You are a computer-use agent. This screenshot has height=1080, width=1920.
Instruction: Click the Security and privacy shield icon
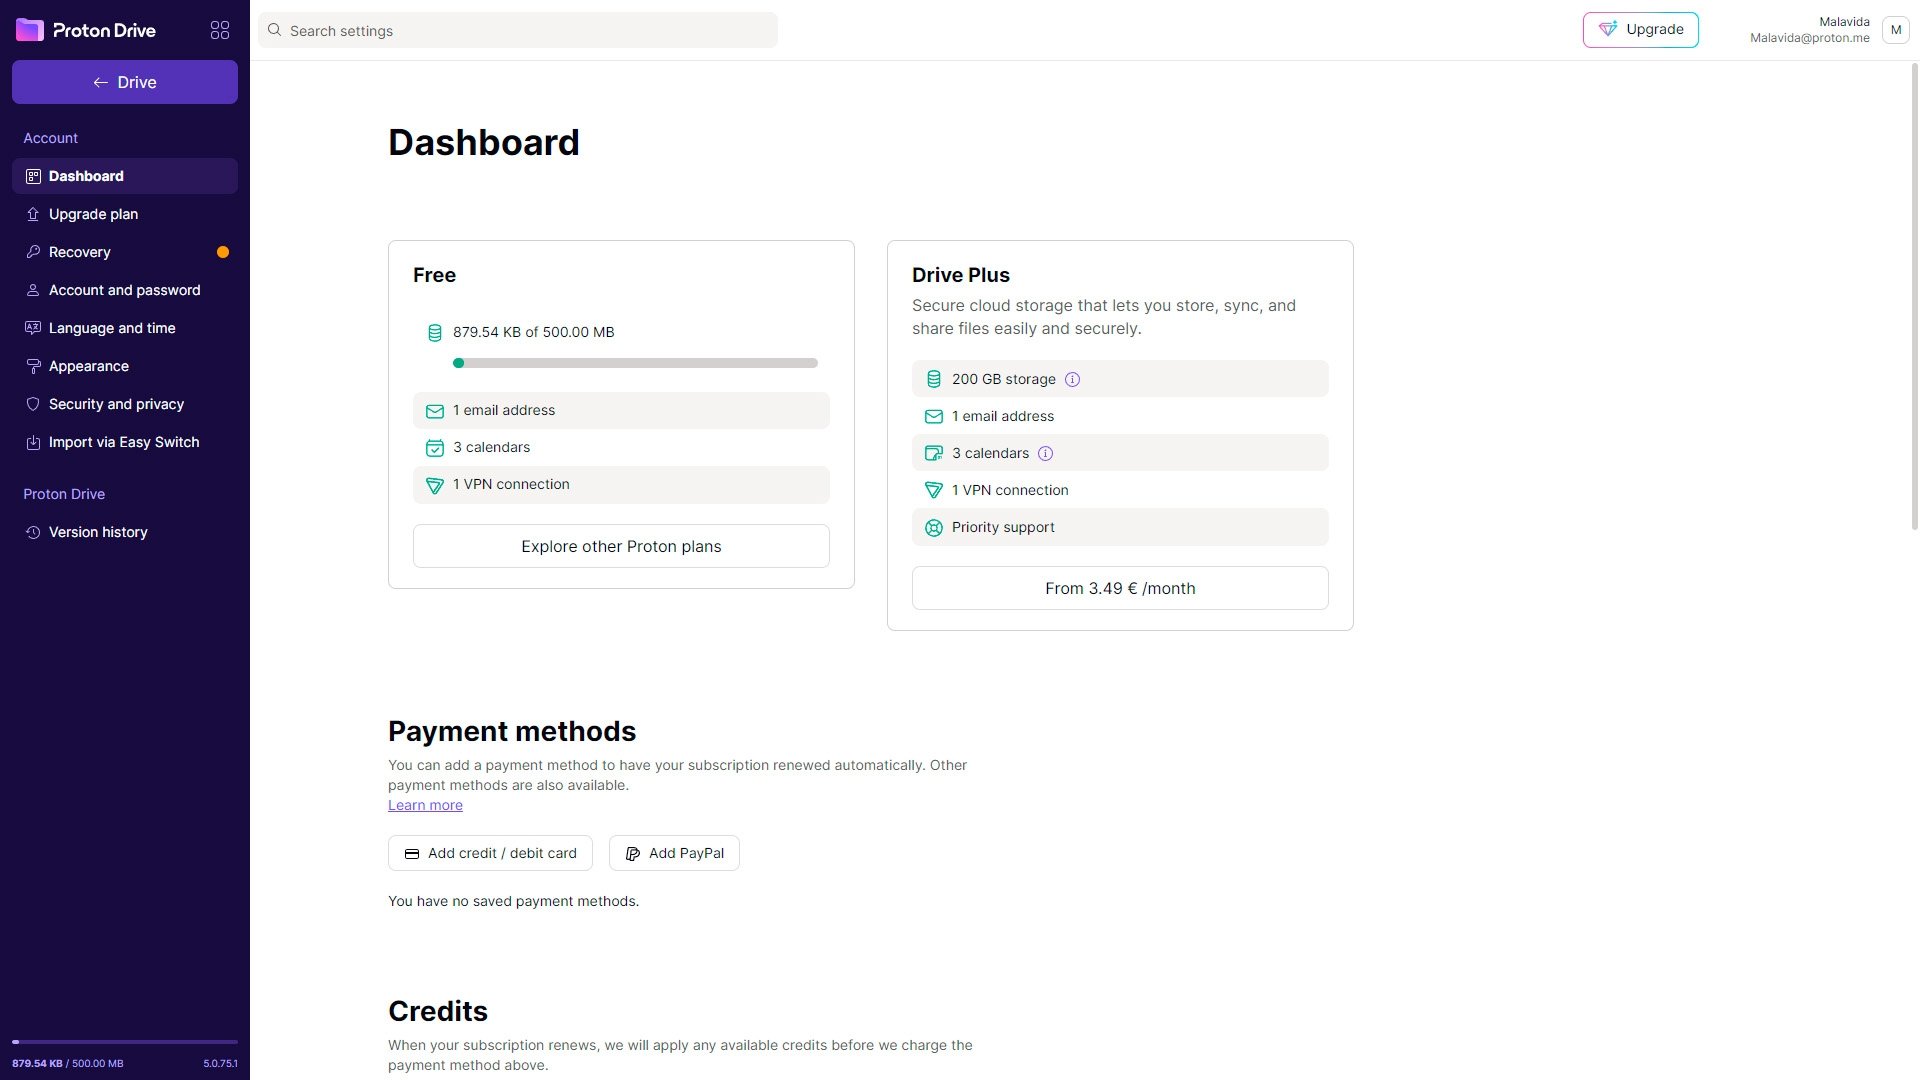pos(33,404)
